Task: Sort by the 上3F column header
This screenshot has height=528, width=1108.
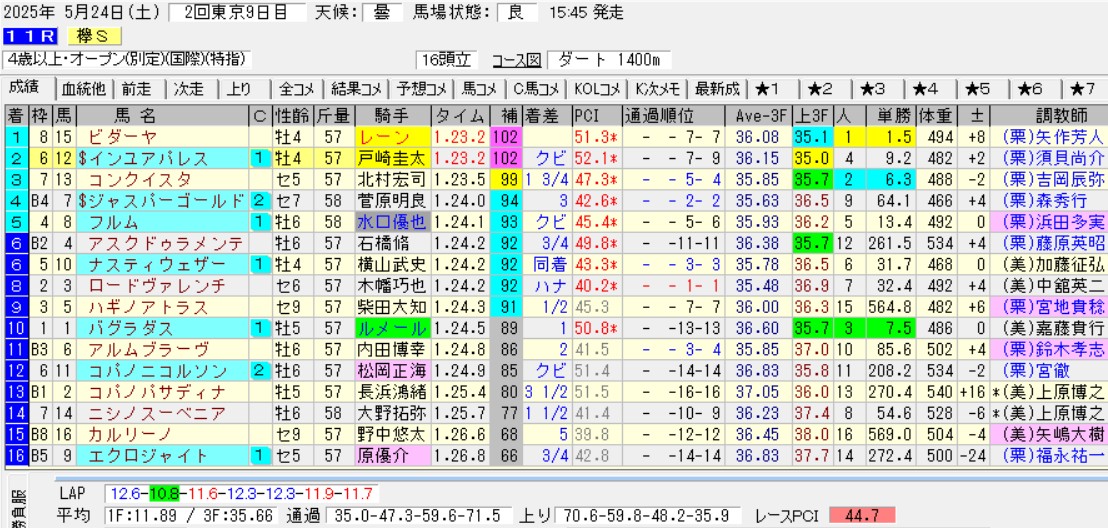Action: pyautogui.click(x=811, y=114)
